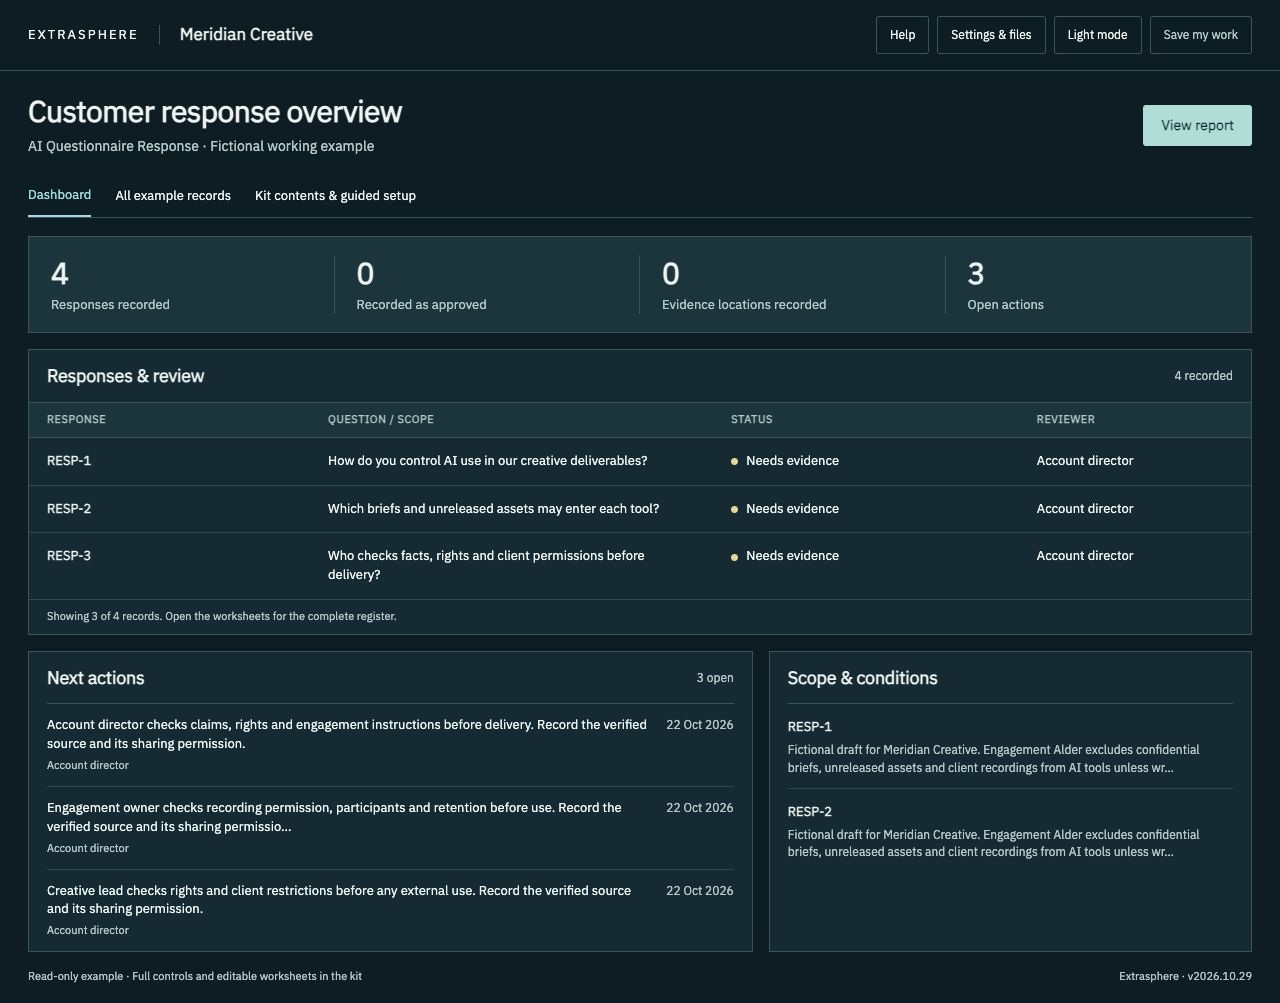This screenshot has height=1003, width=1280.
Task: Click the Read-only example footer note
Action: pos(195,976)
